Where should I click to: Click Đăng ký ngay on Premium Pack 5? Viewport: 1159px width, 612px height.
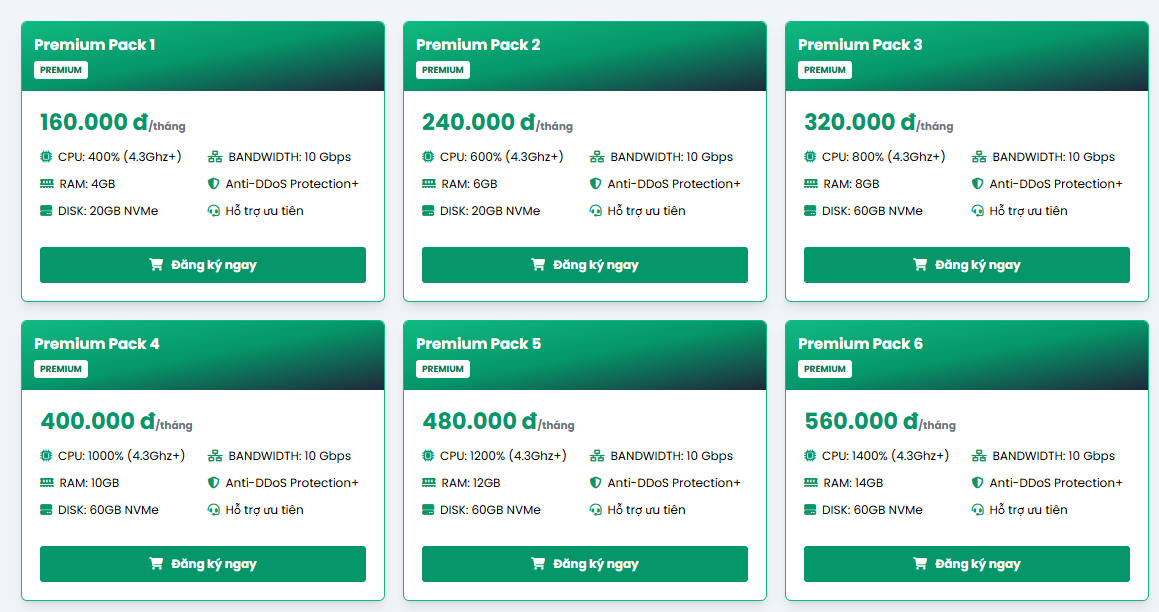point(584,564)
